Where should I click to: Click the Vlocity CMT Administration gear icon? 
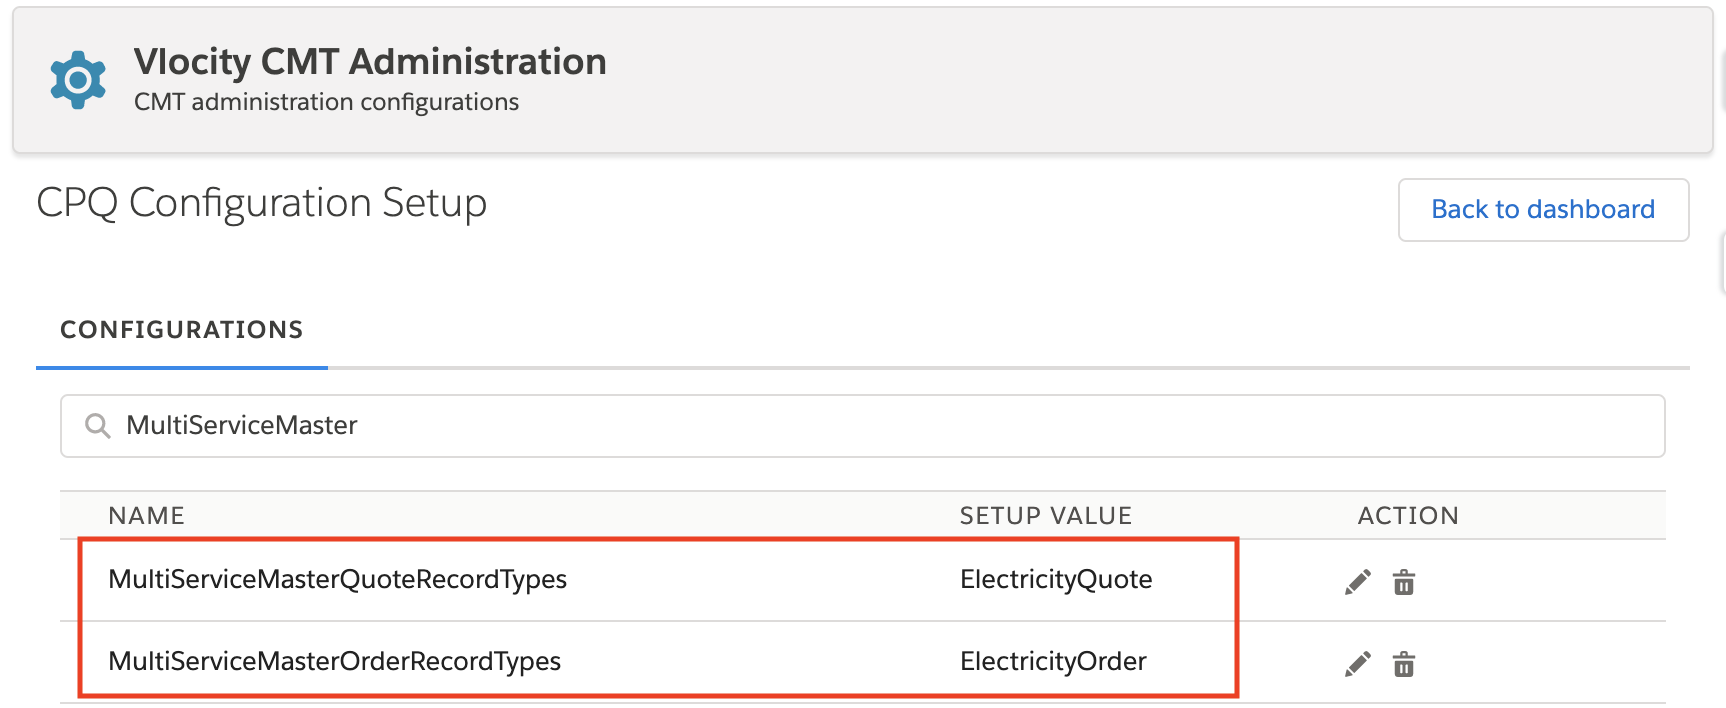(78, 80)
